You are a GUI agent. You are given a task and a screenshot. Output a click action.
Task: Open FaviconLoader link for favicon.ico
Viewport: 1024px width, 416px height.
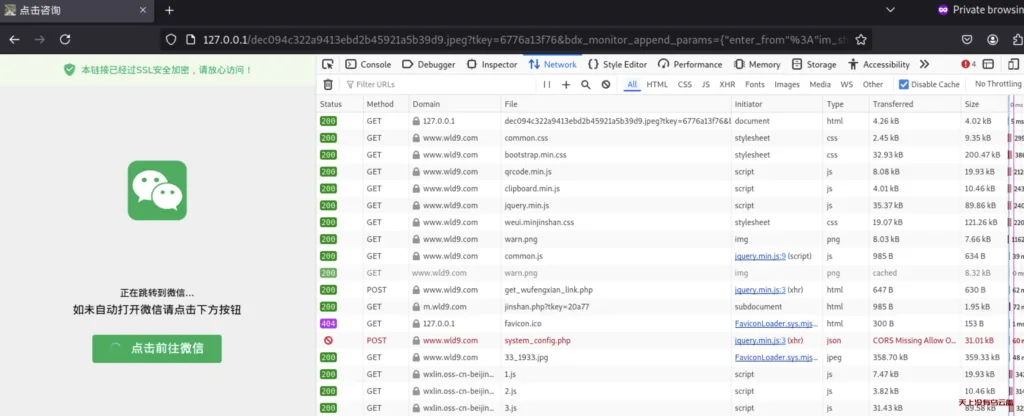(776, 323)
